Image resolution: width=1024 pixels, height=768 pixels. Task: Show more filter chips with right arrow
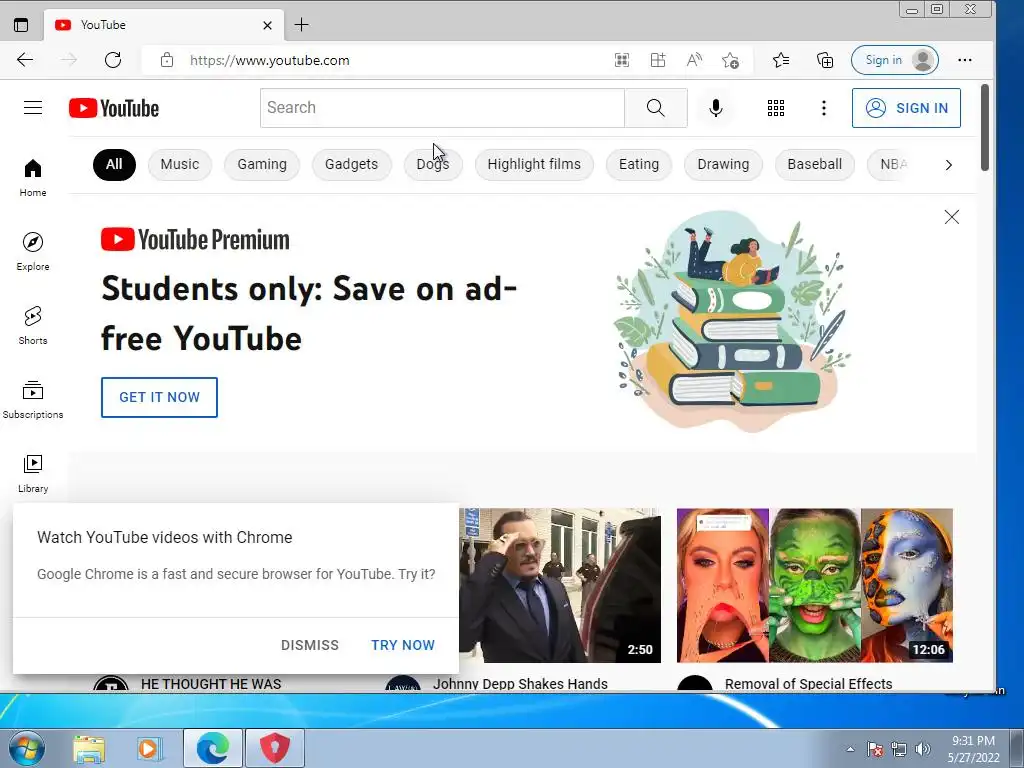(948, 165)
